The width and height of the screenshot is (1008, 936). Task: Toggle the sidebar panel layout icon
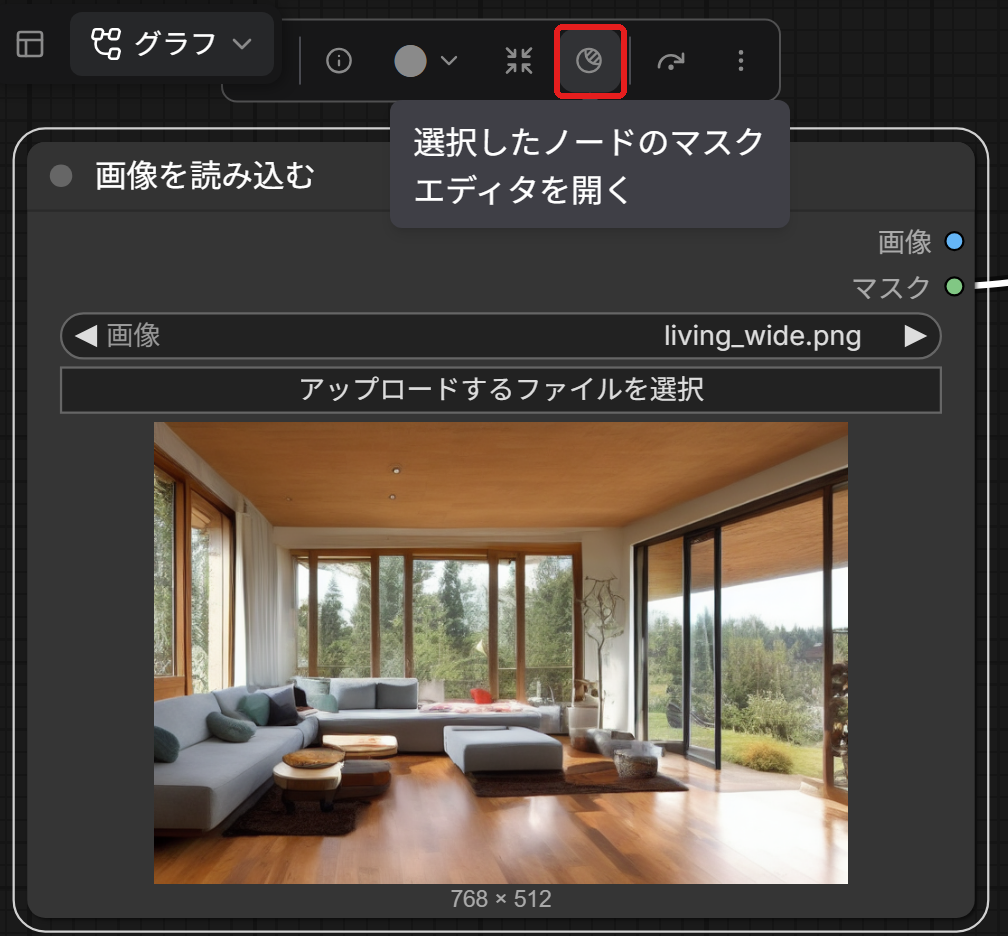point(30,44)
